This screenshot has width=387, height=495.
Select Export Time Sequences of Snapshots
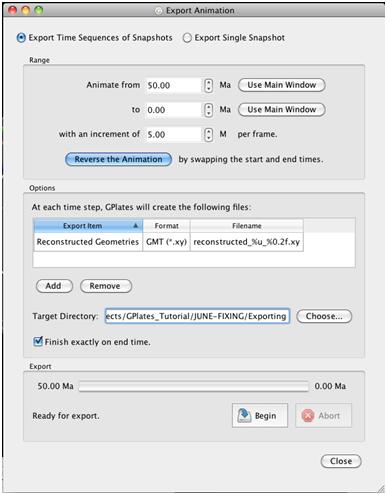[21, 38]
